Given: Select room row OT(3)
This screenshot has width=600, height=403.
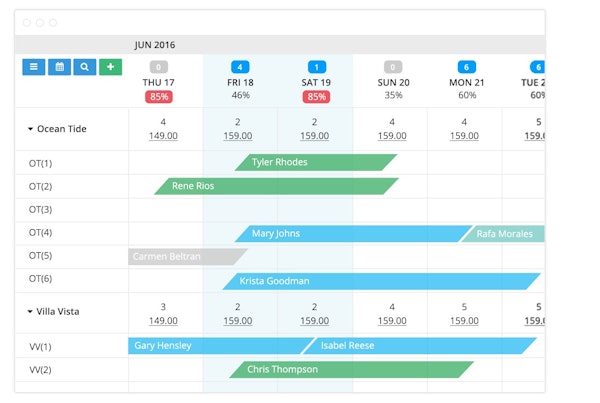Looking at the screenshot, I should coord(40,210).
